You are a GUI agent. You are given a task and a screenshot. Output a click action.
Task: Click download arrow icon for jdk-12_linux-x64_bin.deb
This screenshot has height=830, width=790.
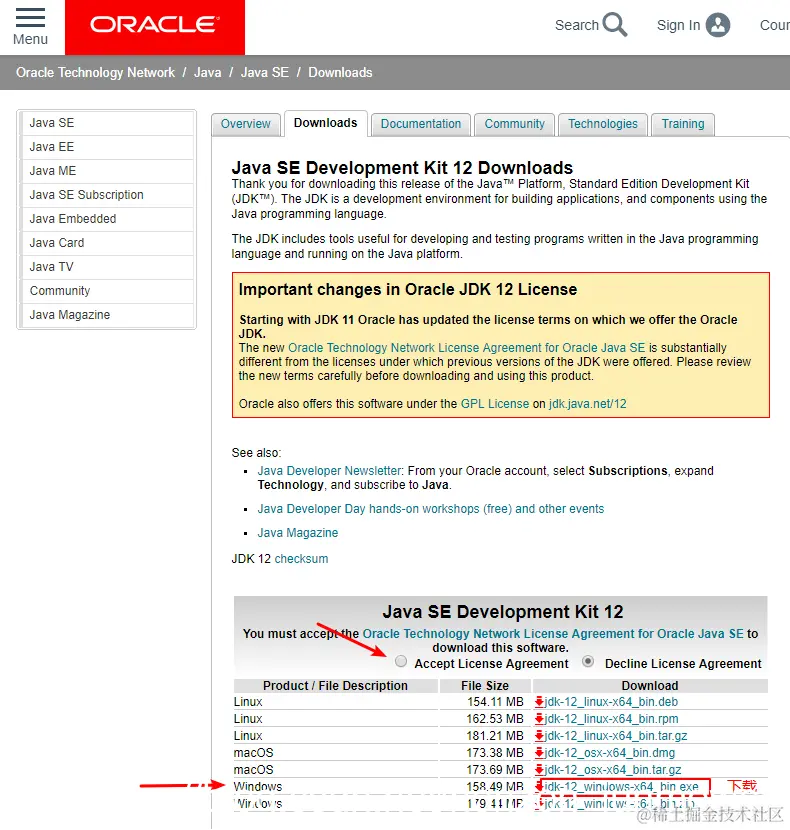tap(539, 702)
